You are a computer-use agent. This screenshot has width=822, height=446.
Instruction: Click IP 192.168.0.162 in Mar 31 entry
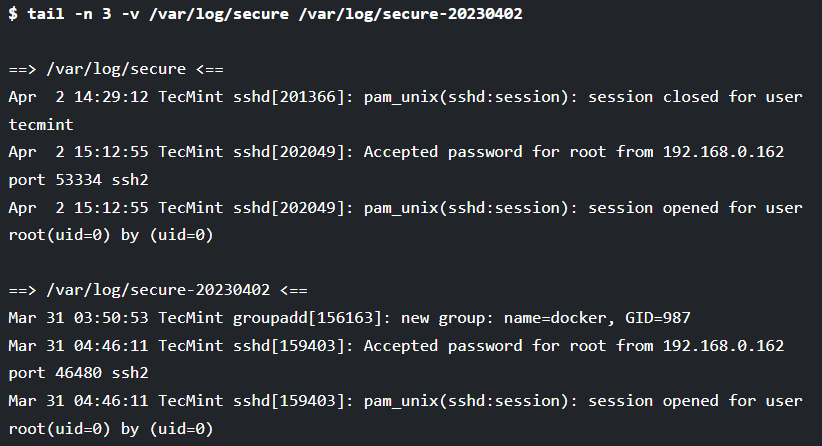(723, 346)
